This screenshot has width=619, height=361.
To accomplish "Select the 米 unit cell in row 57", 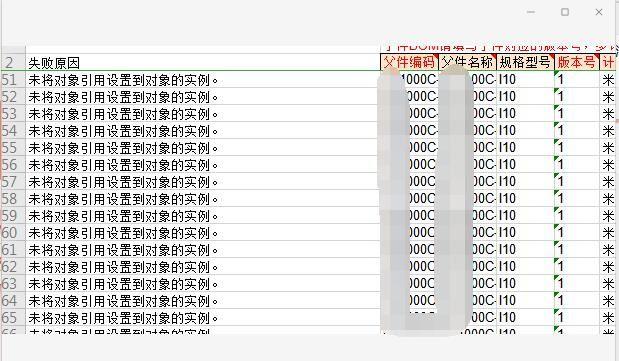I will click(x=608, y=182).
